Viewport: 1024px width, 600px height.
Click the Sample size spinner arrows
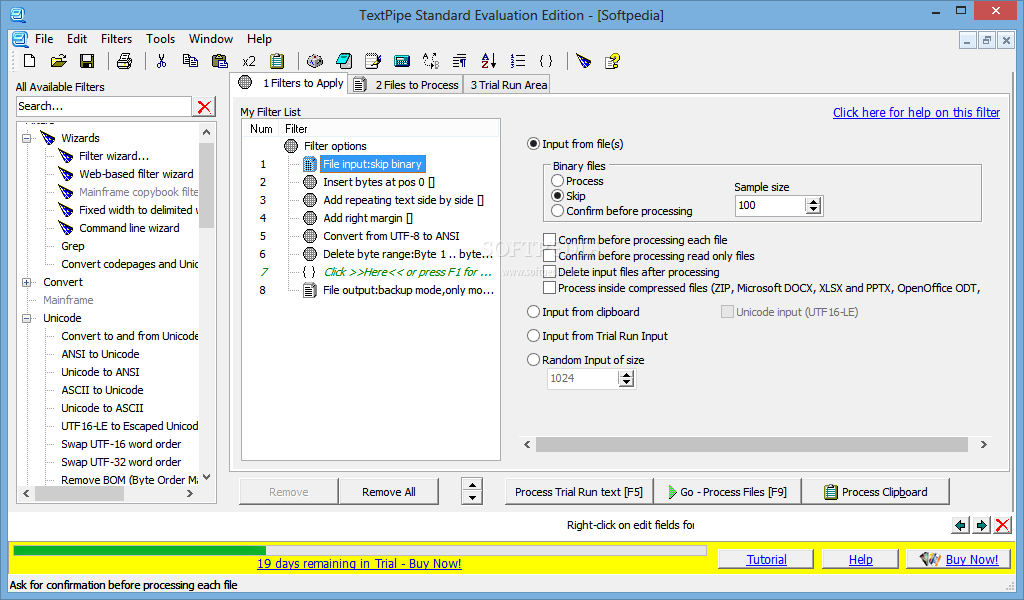click(x=813, y=206)
